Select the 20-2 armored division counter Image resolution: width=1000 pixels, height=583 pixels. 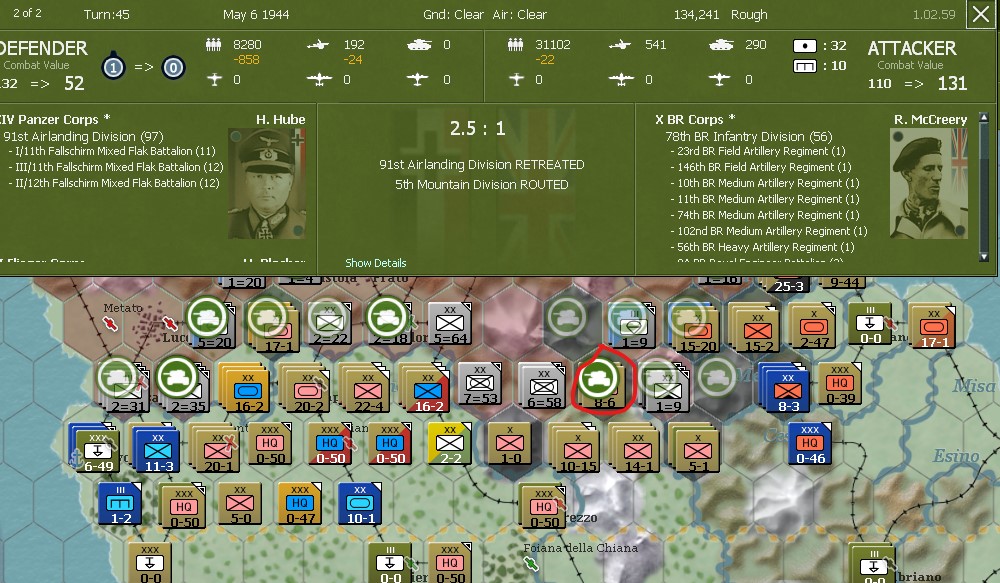[x=307, y=387]
